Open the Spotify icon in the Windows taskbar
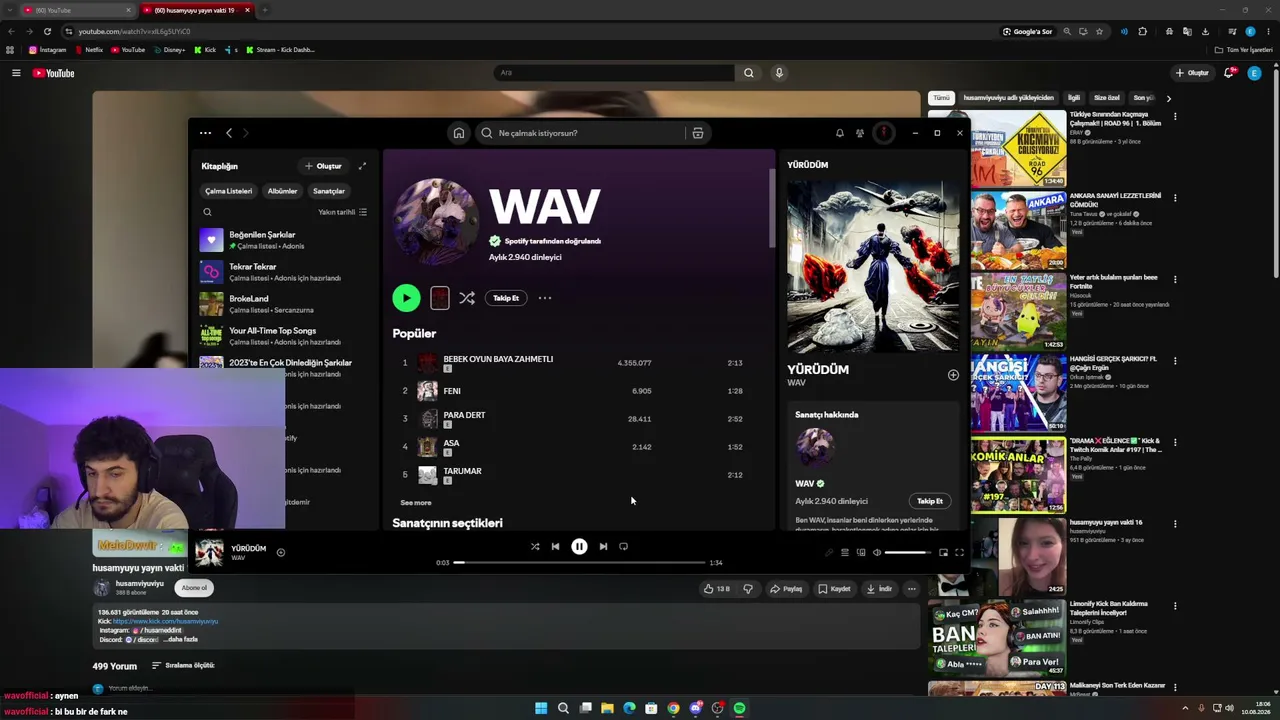 click(x=739, y=708)
